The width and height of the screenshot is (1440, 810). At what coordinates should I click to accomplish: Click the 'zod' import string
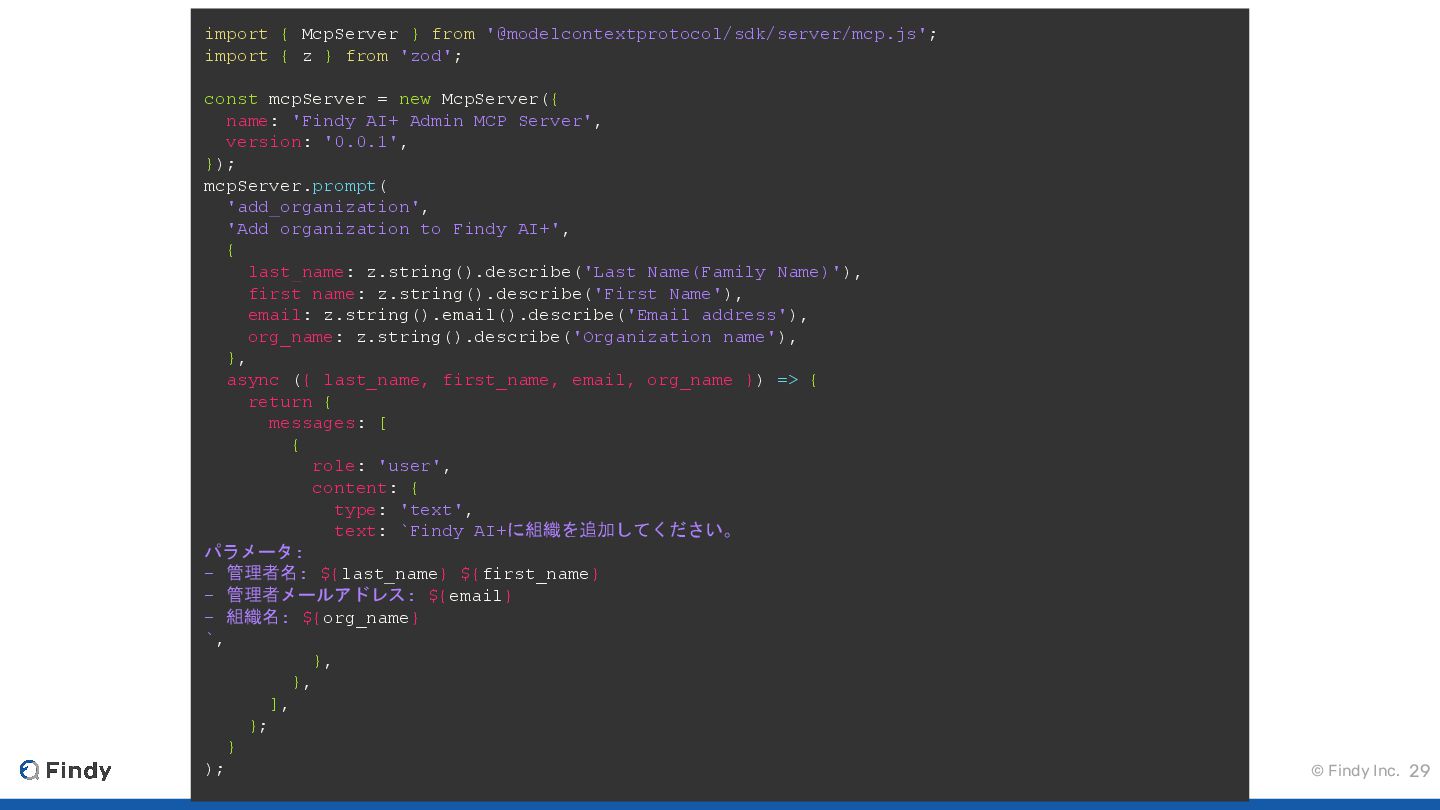click(426, 56)
